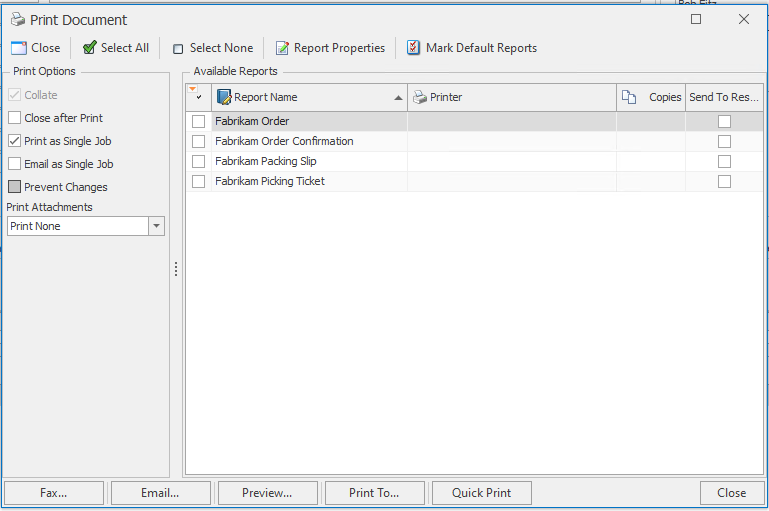Select the Fabrikam Order Confirmation row
Viewport: 769px width, 511px height.
click(284, 141)
